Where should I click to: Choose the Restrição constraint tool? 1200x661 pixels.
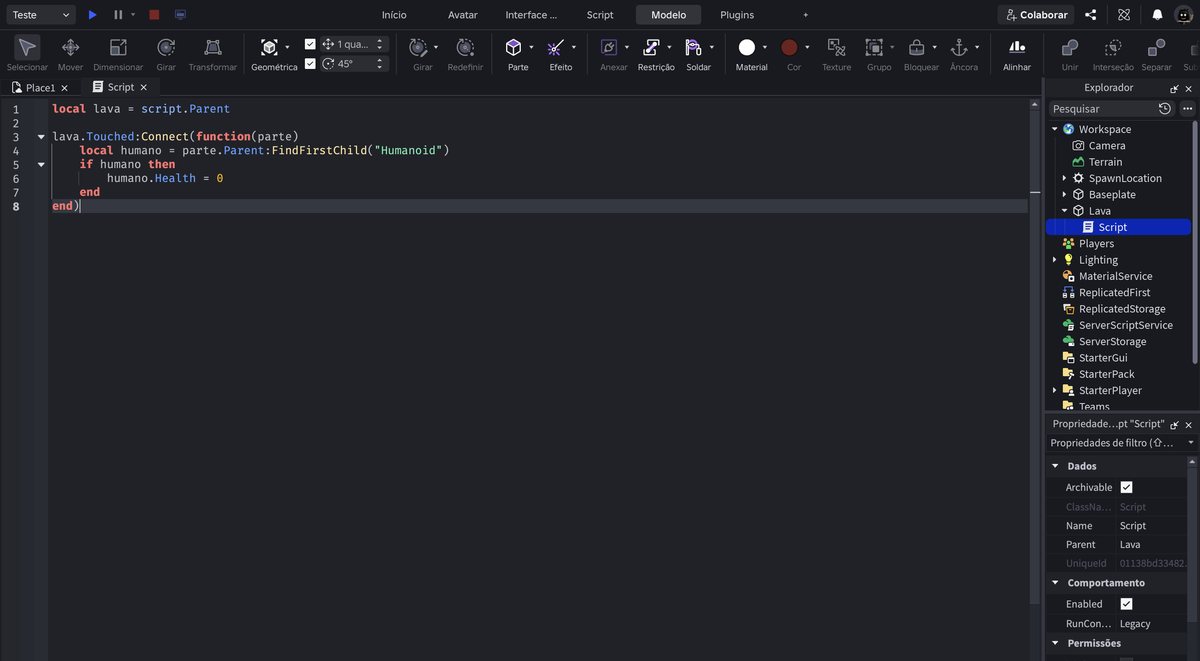651,47
